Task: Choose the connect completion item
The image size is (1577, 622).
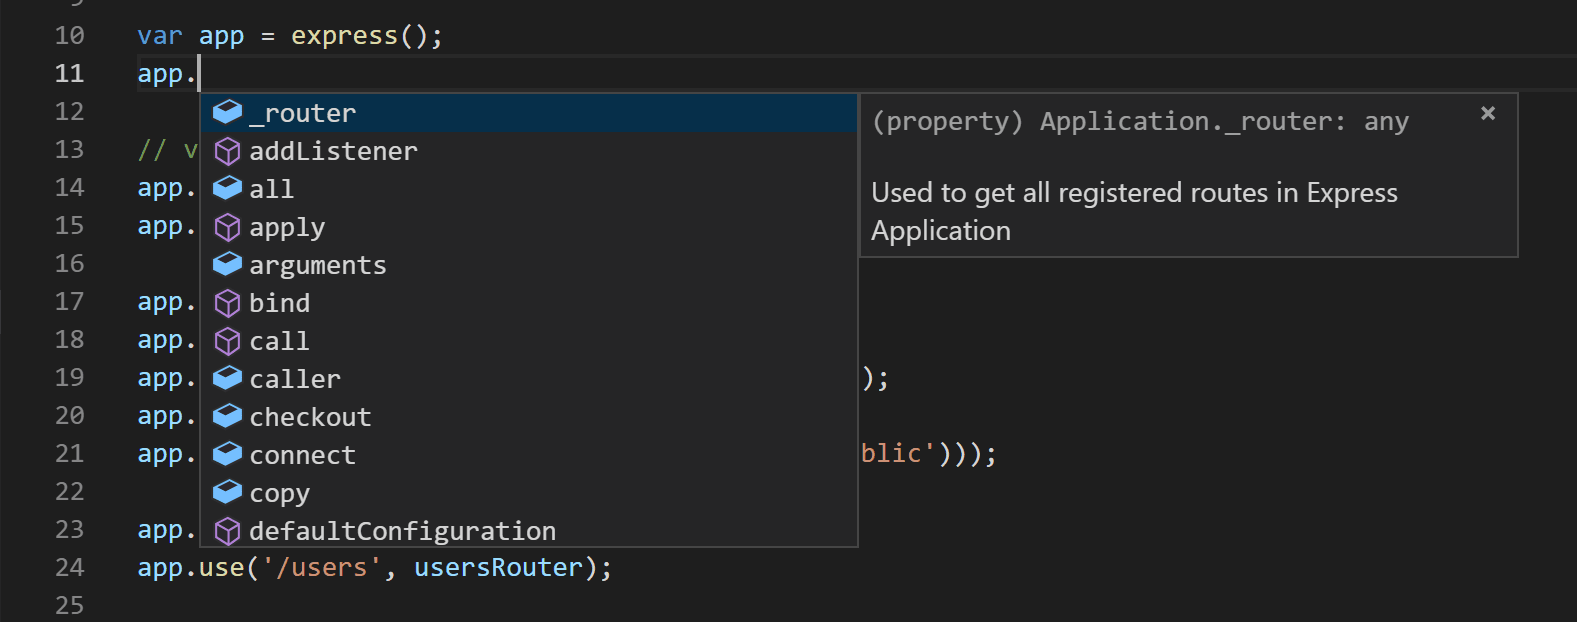Action: pos(302,455)
